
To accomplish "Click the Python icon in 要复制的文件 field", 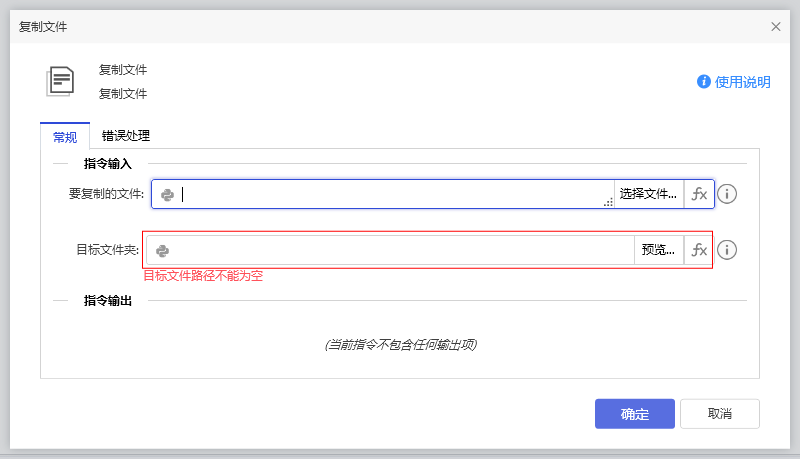I will pyautogui.click(x=168, y=195).
